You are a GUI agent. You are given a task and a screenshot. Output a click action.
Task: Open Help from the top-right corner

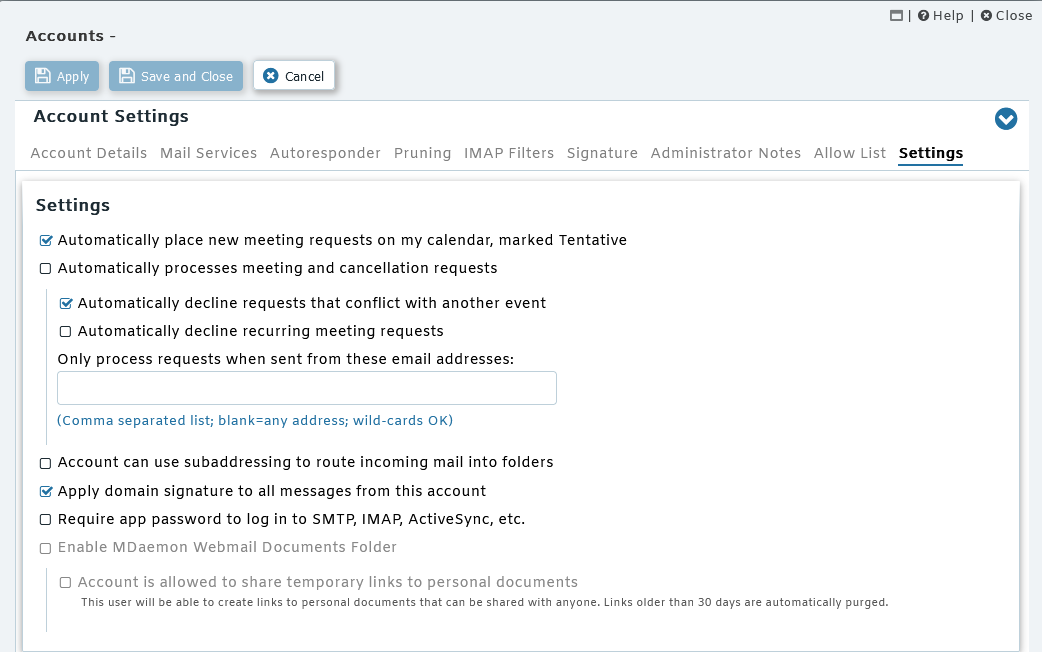(x=940, y=15)
